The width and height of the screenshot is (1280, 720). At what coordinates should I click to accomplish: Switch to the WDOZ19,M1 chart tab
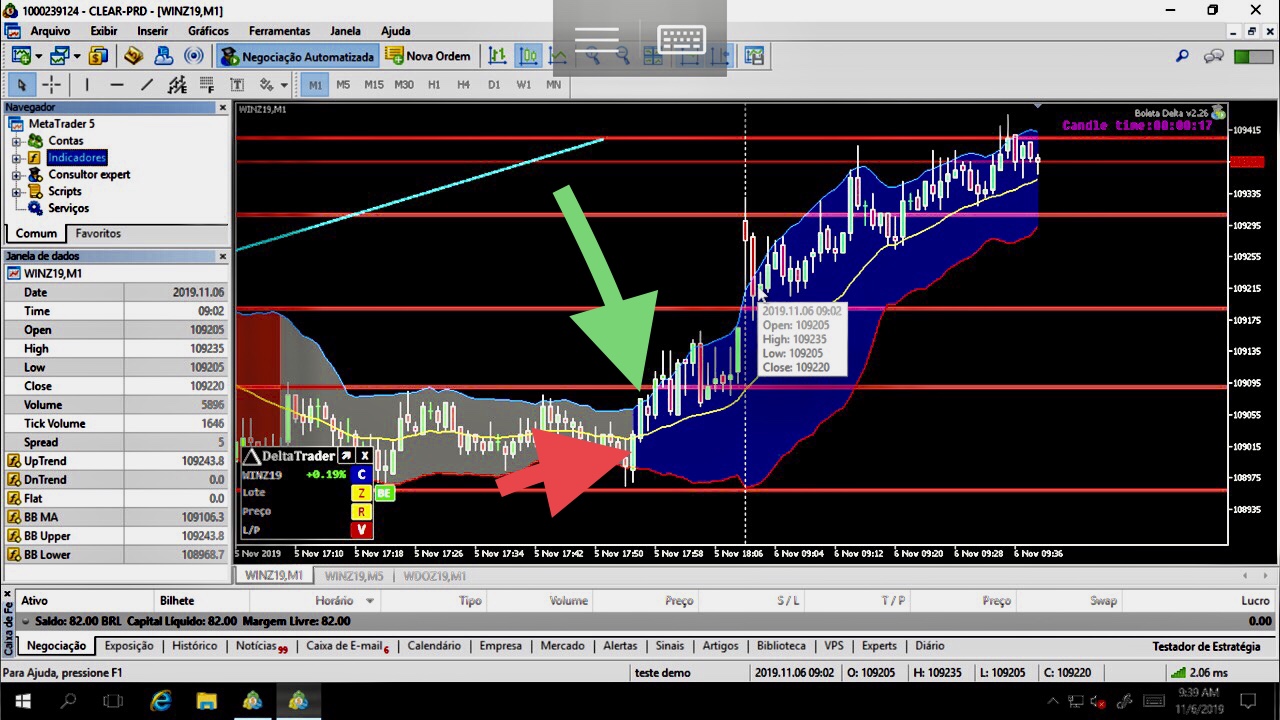(434, 576)
